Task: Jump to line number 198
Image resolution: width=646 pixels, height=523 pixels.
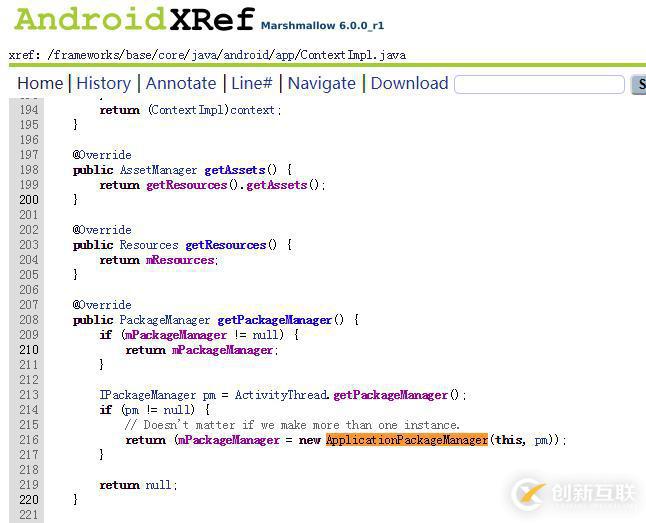Action: click(29, 170)
